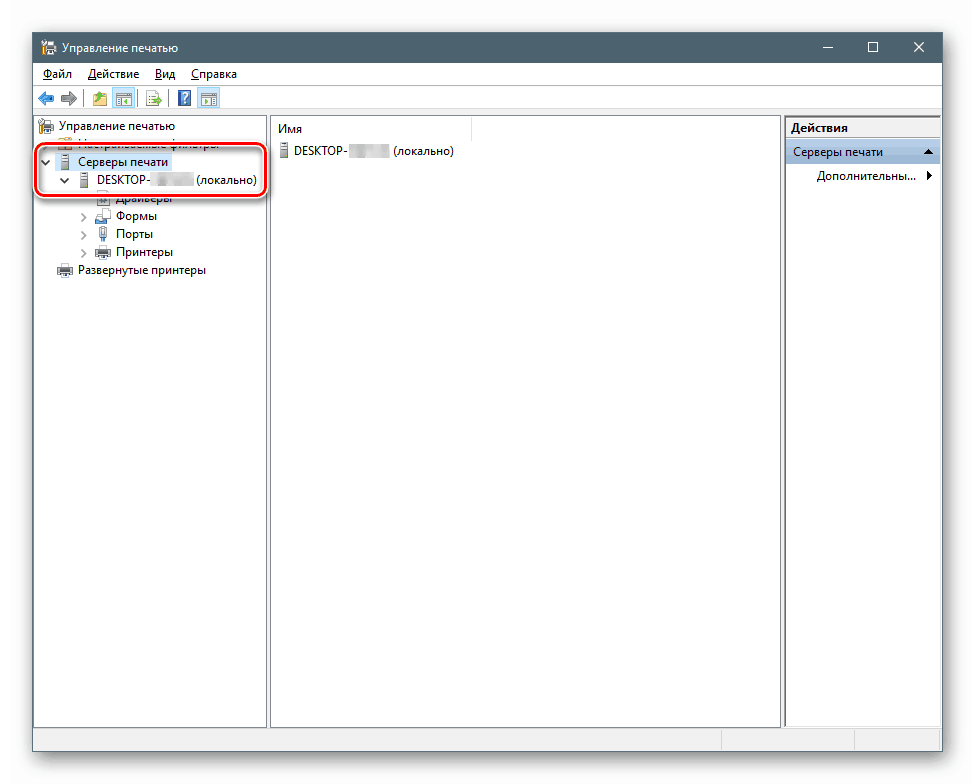Click Дополнительные действия in Actions pane

point(866,176)
